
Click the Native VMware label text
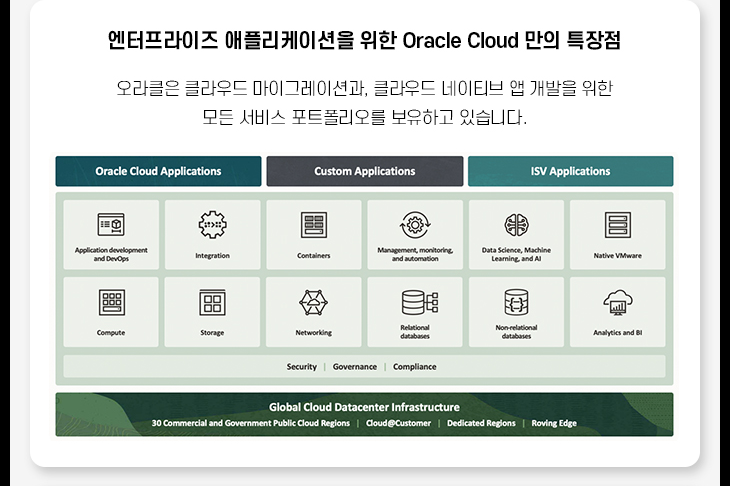pyautogui.click(x=617, y=256)
